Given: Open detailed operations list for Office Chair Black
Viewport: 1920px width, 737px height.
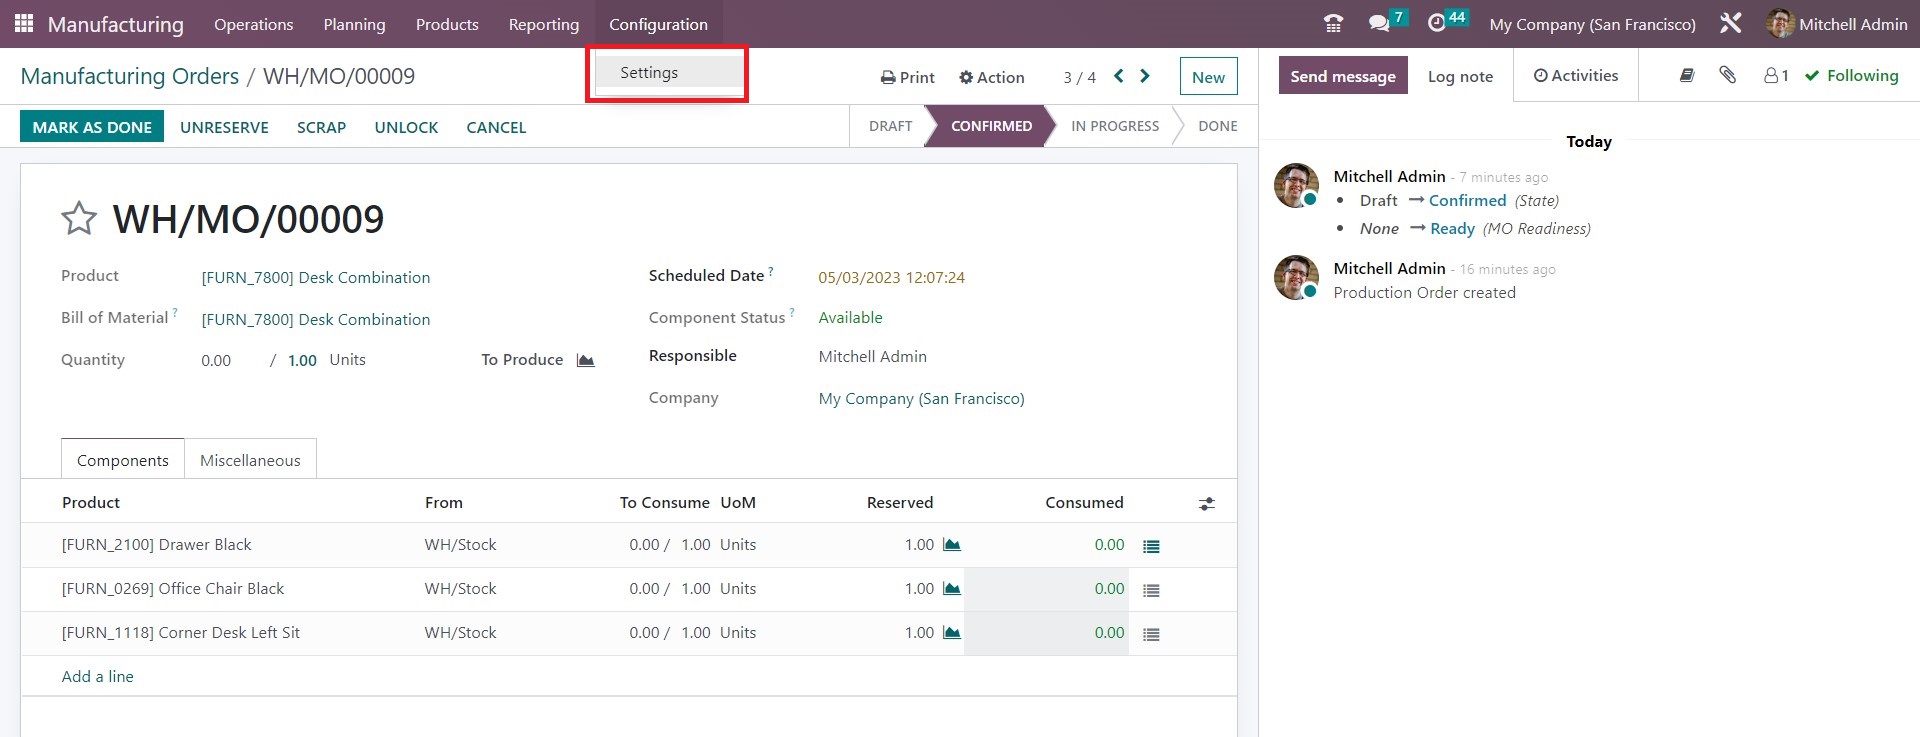Looking at the screenshot, I should coord(1151,590).
